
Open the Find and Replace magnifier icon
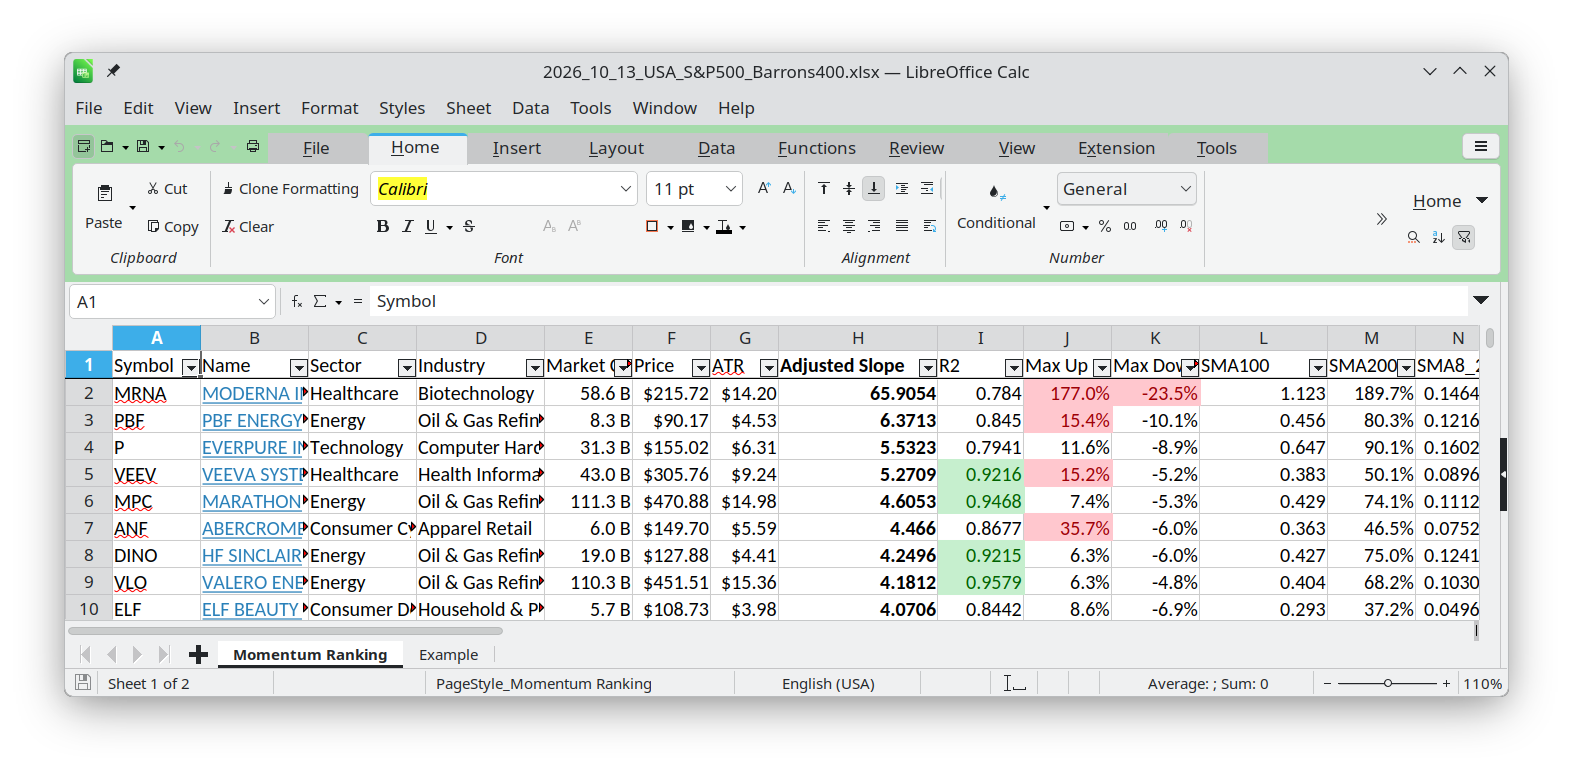point(1413,237)
